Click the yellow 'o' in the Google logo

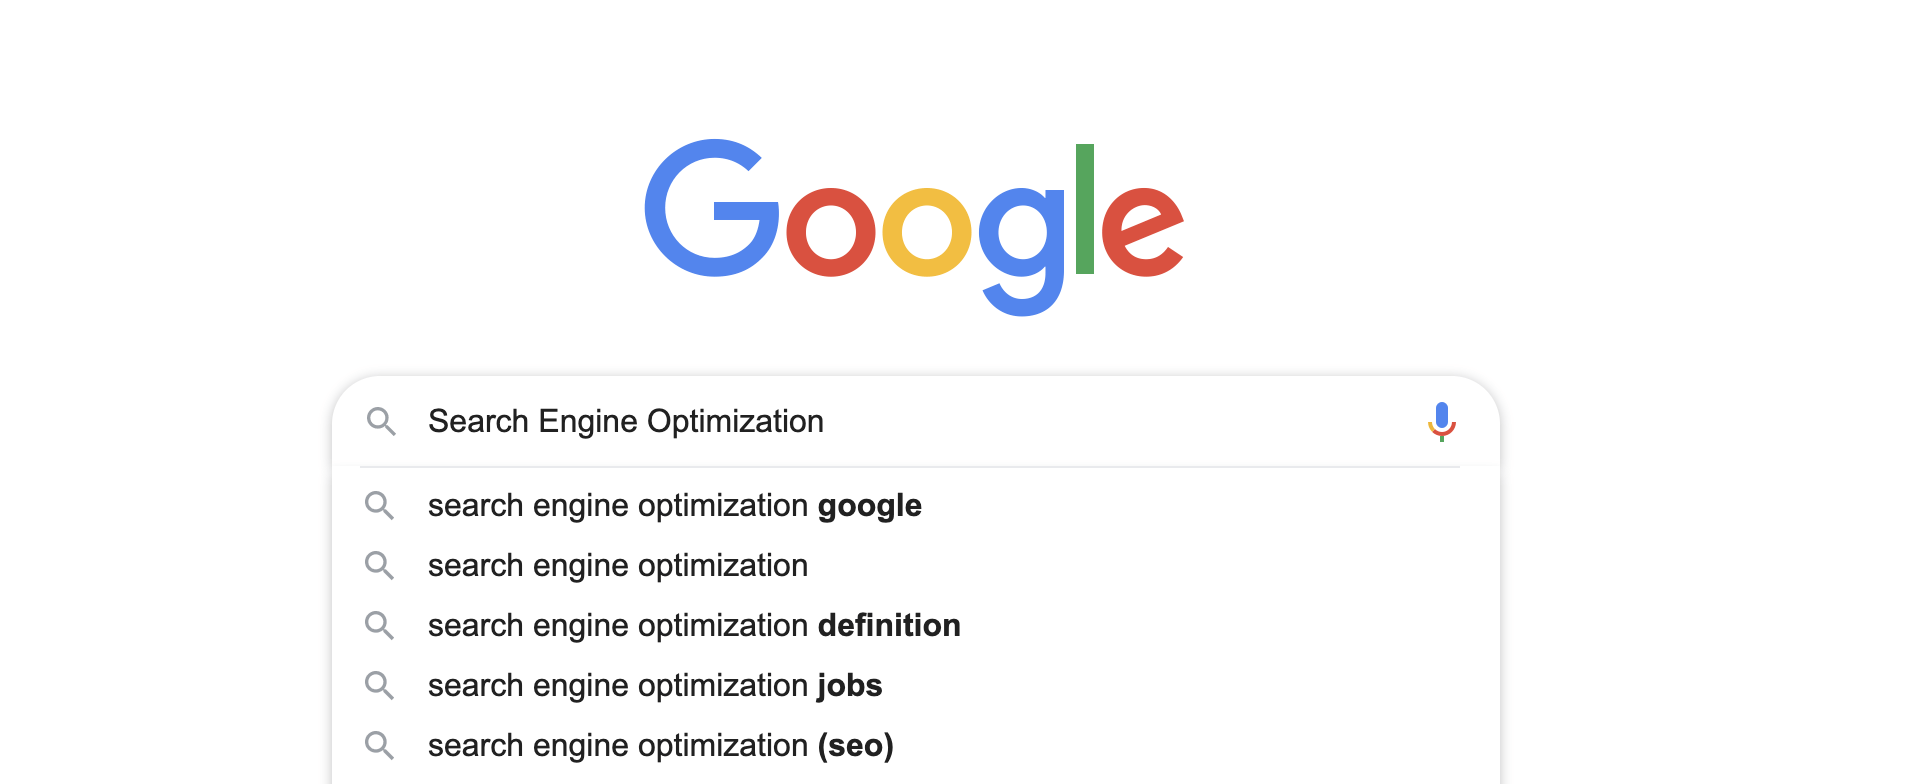(927, 231)
